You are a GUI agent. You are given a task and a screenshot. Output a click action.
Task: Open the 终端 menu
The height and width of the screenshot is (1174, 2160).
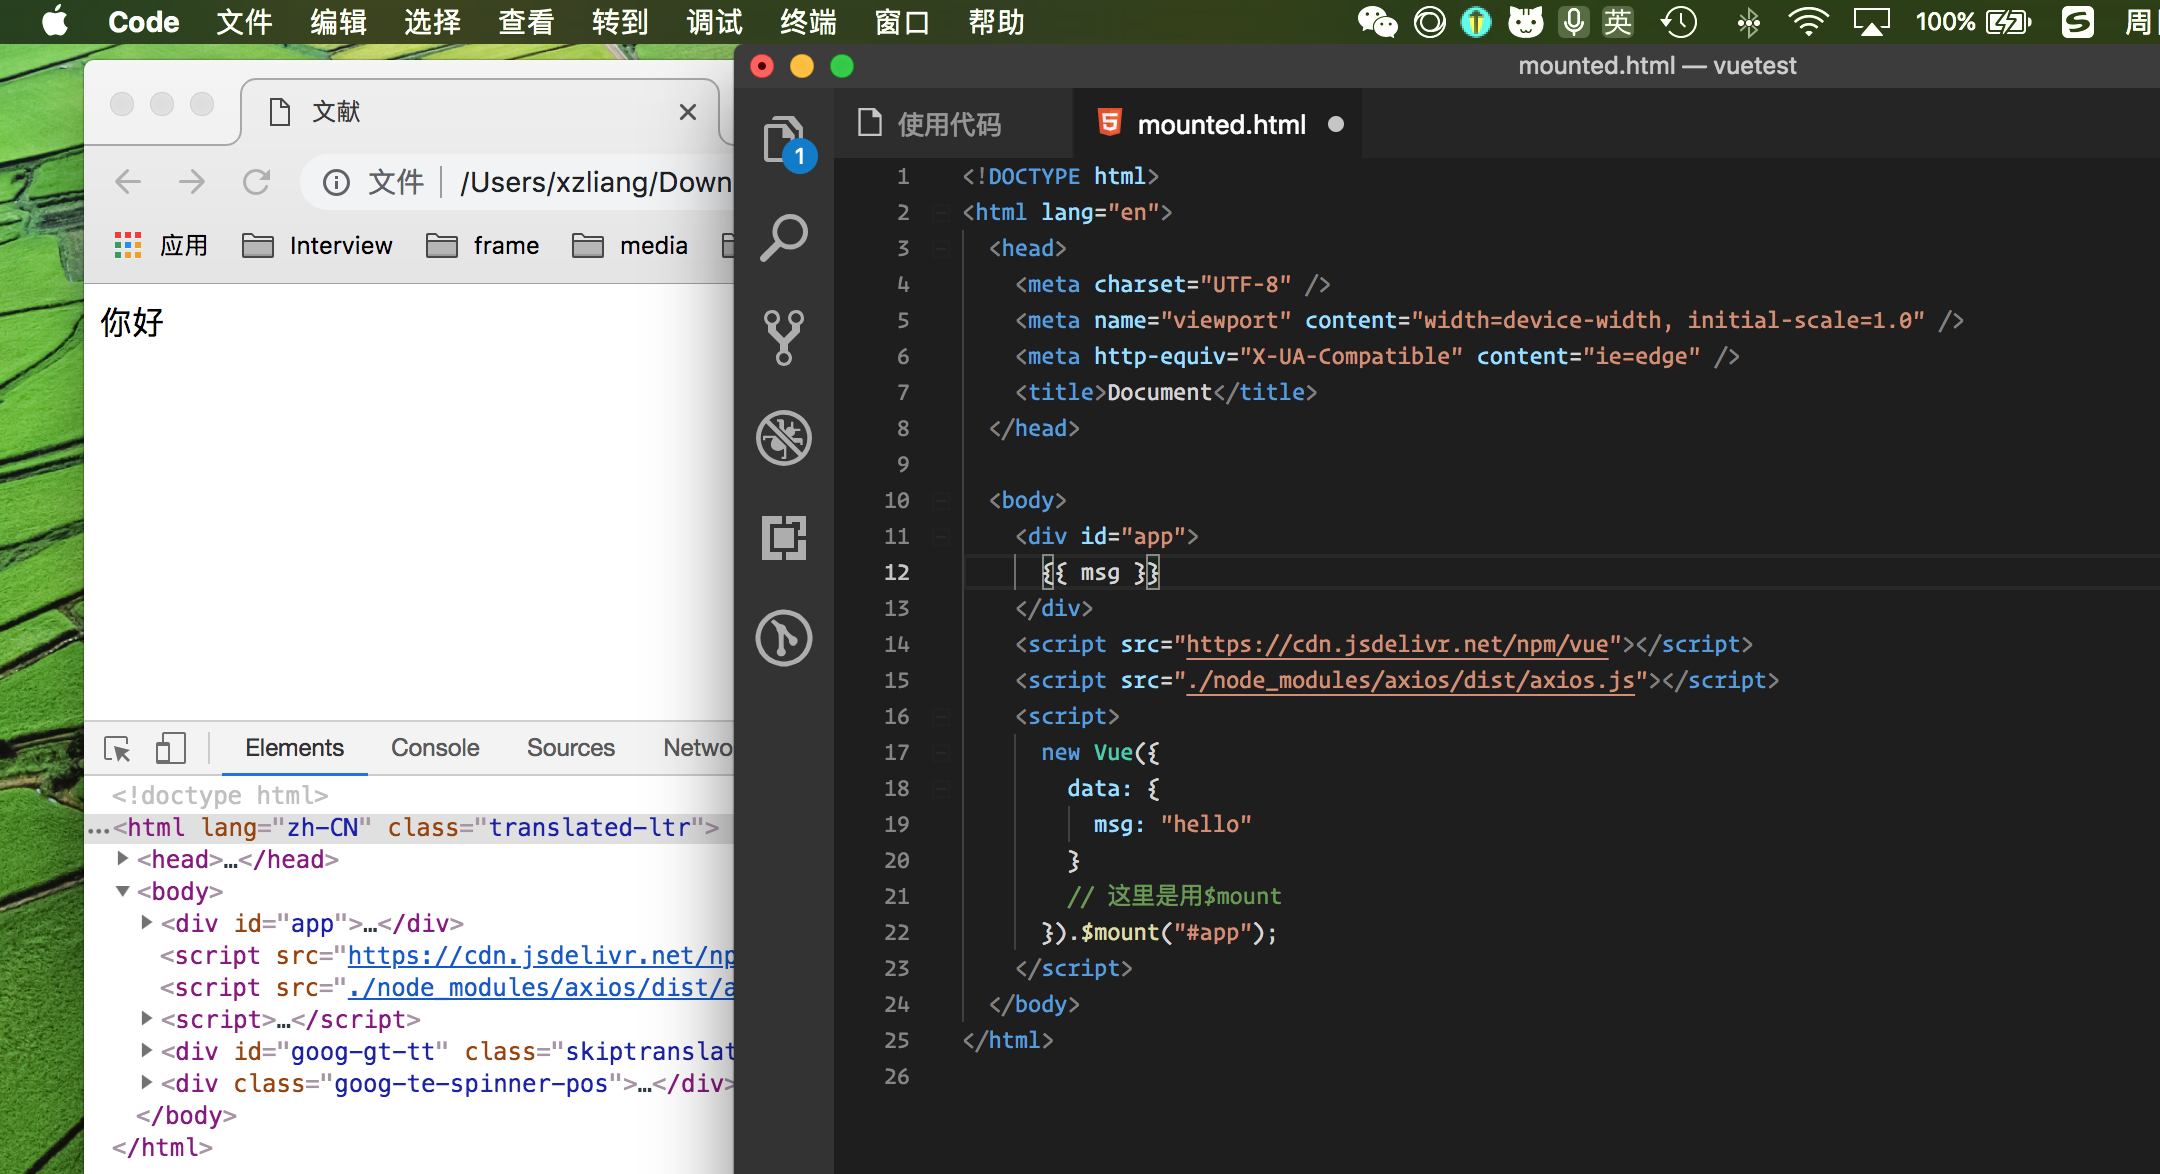[x=808, y=22]
